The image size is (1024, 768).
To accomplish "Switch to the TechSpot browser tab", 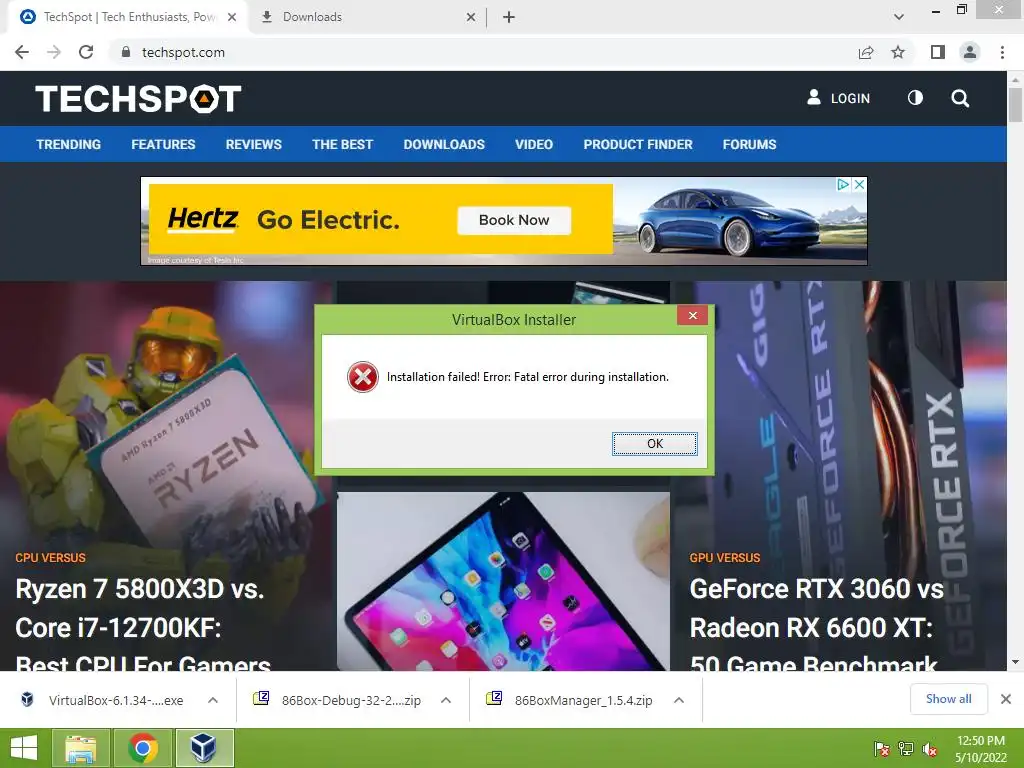I will [128, 17].
